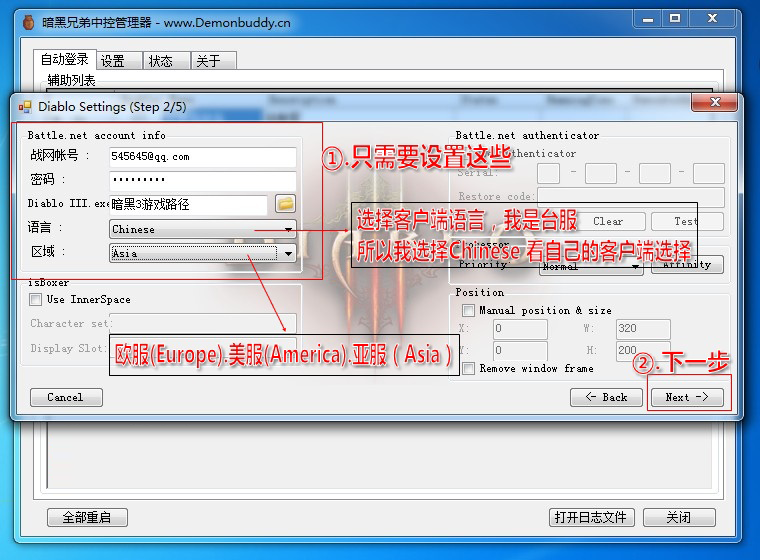The width and height of the screenshot is (760, 560).
Task: Switch to the 设置 tab
Action: [114, 61]
